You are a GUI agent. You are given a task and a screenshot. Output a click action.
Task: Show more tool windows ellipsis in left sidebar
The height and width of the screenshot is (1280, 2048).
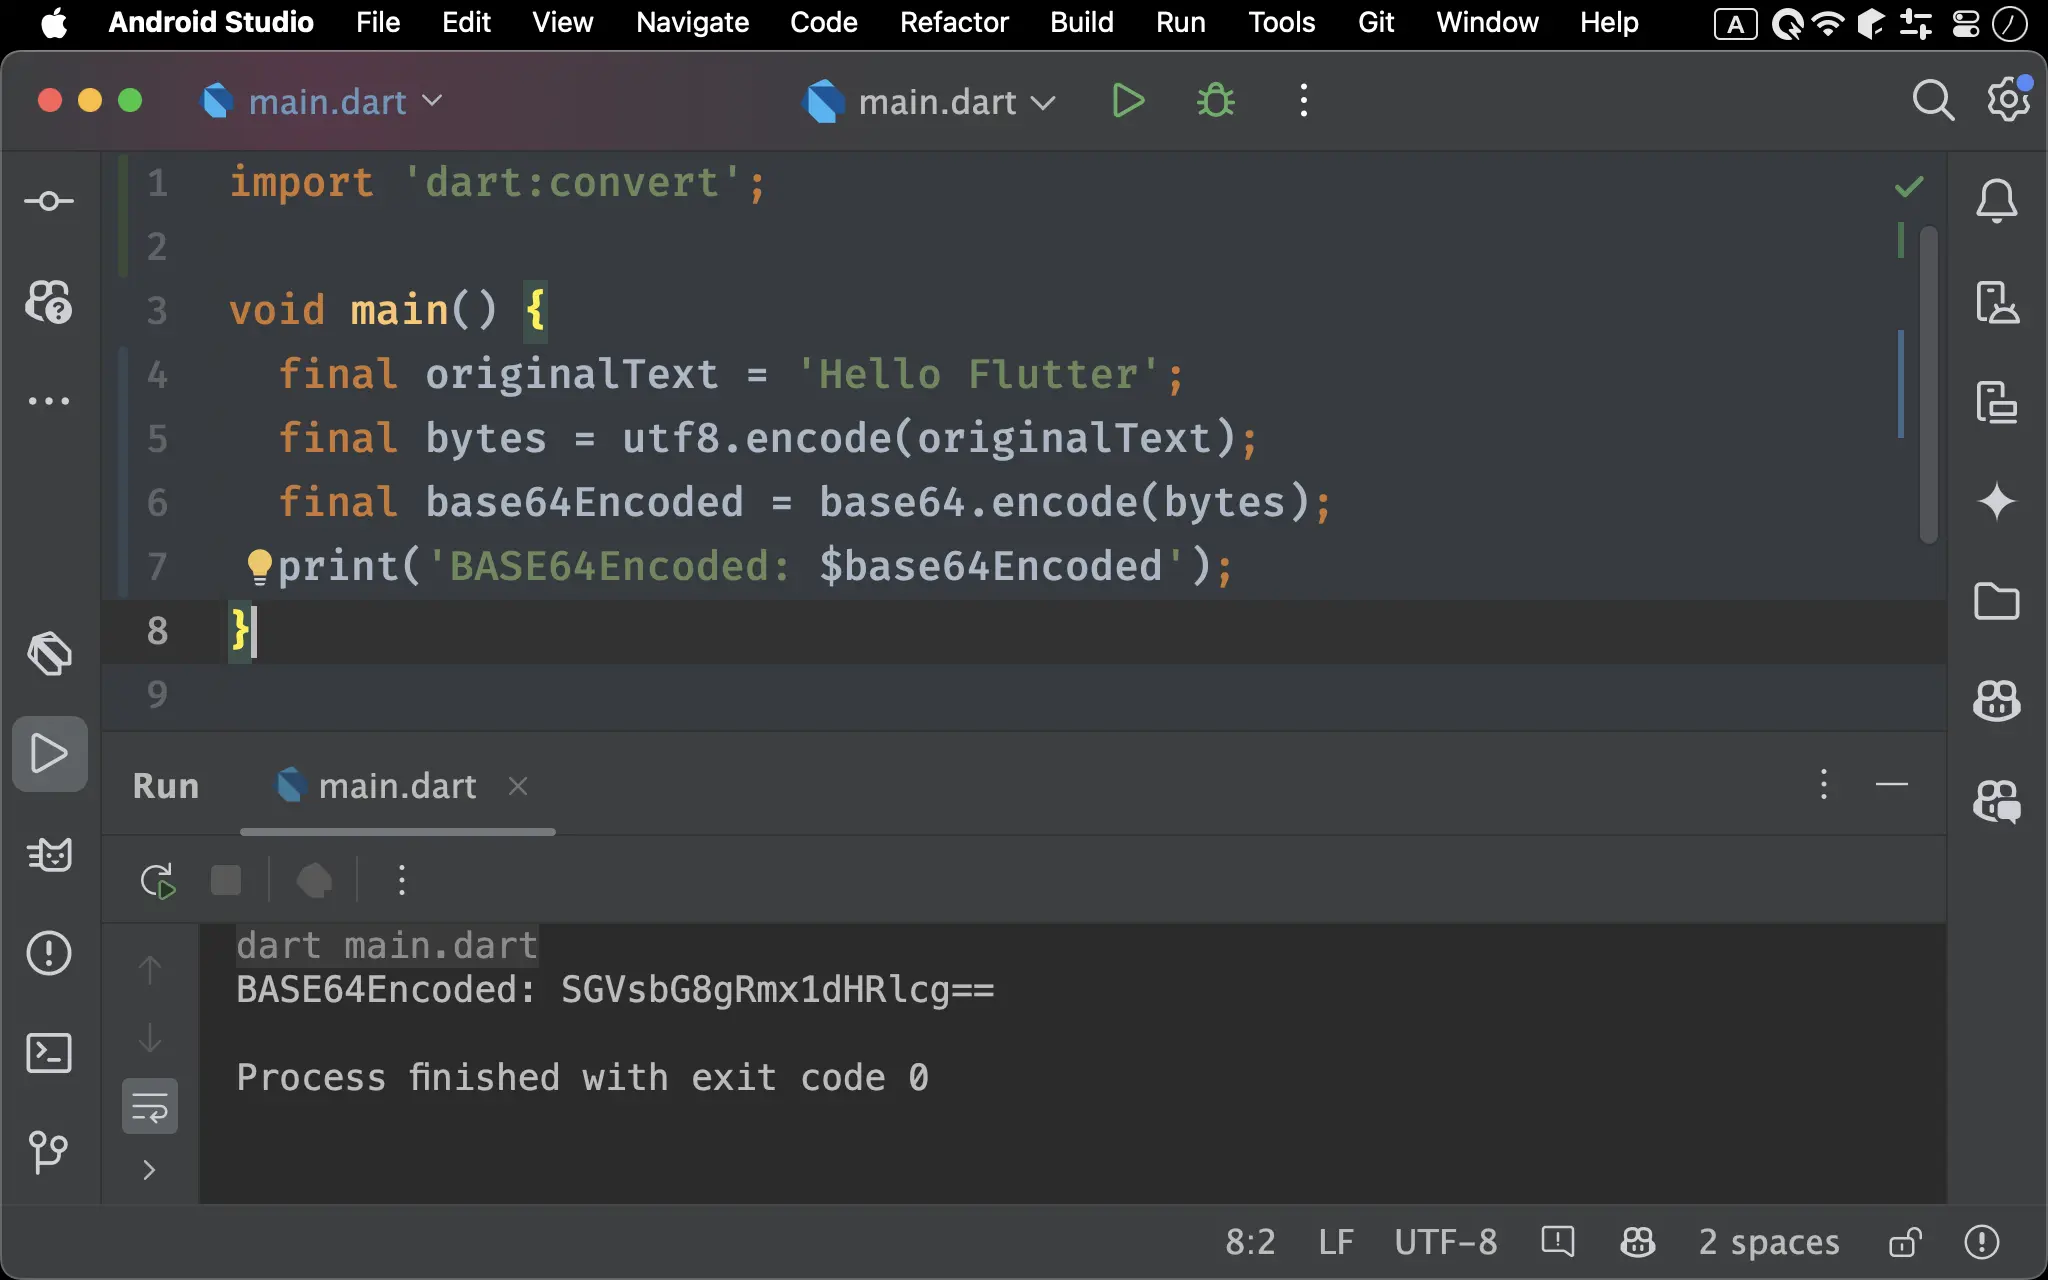tap(49, 401)
